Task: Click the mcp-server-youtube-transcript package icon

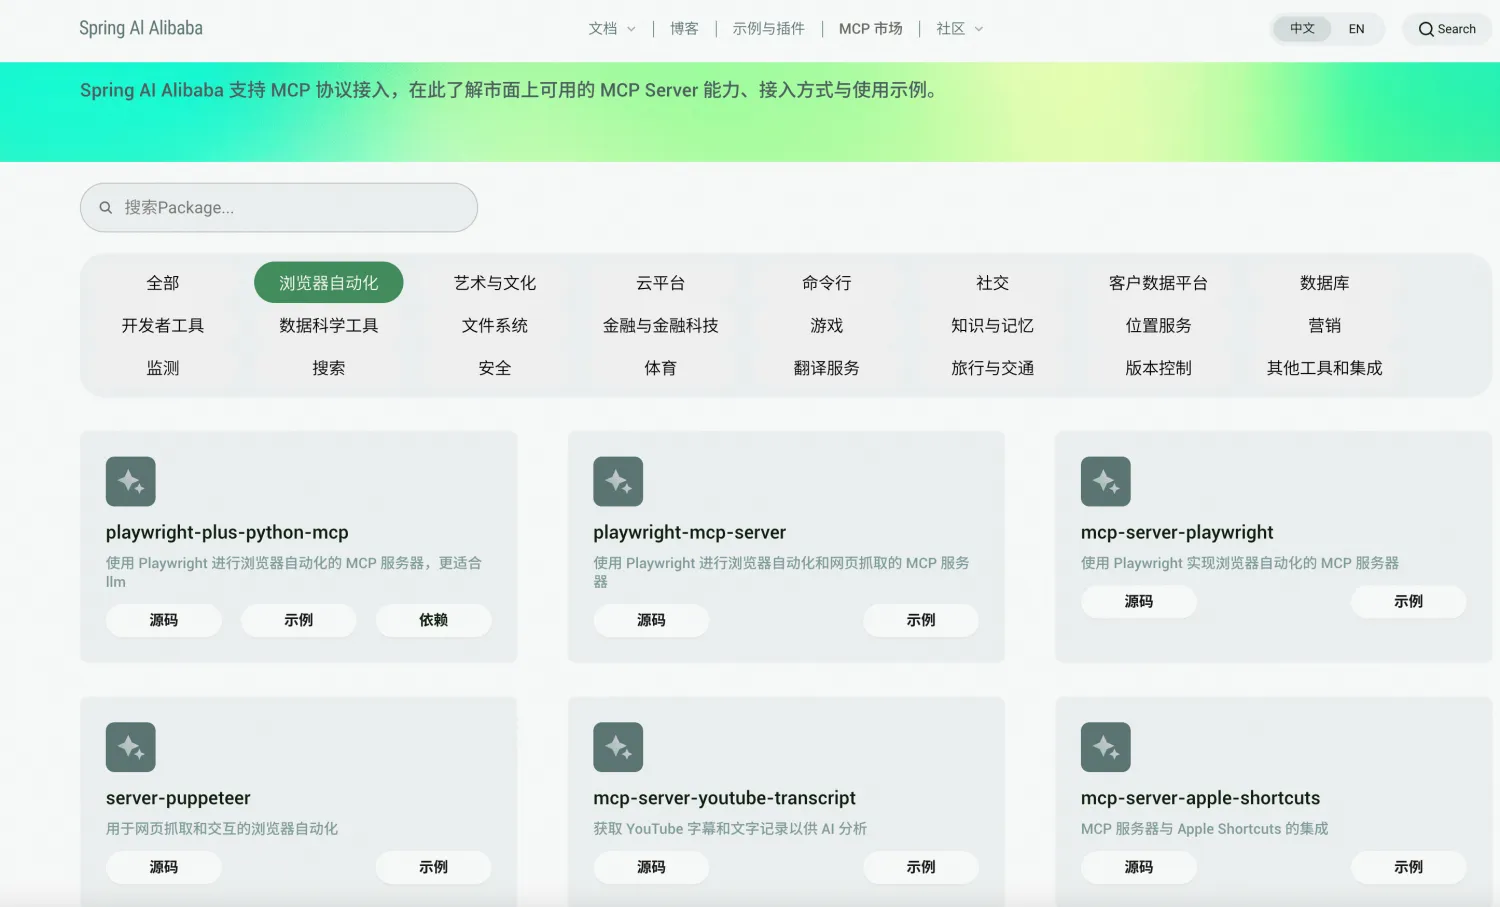Action: 618,747
